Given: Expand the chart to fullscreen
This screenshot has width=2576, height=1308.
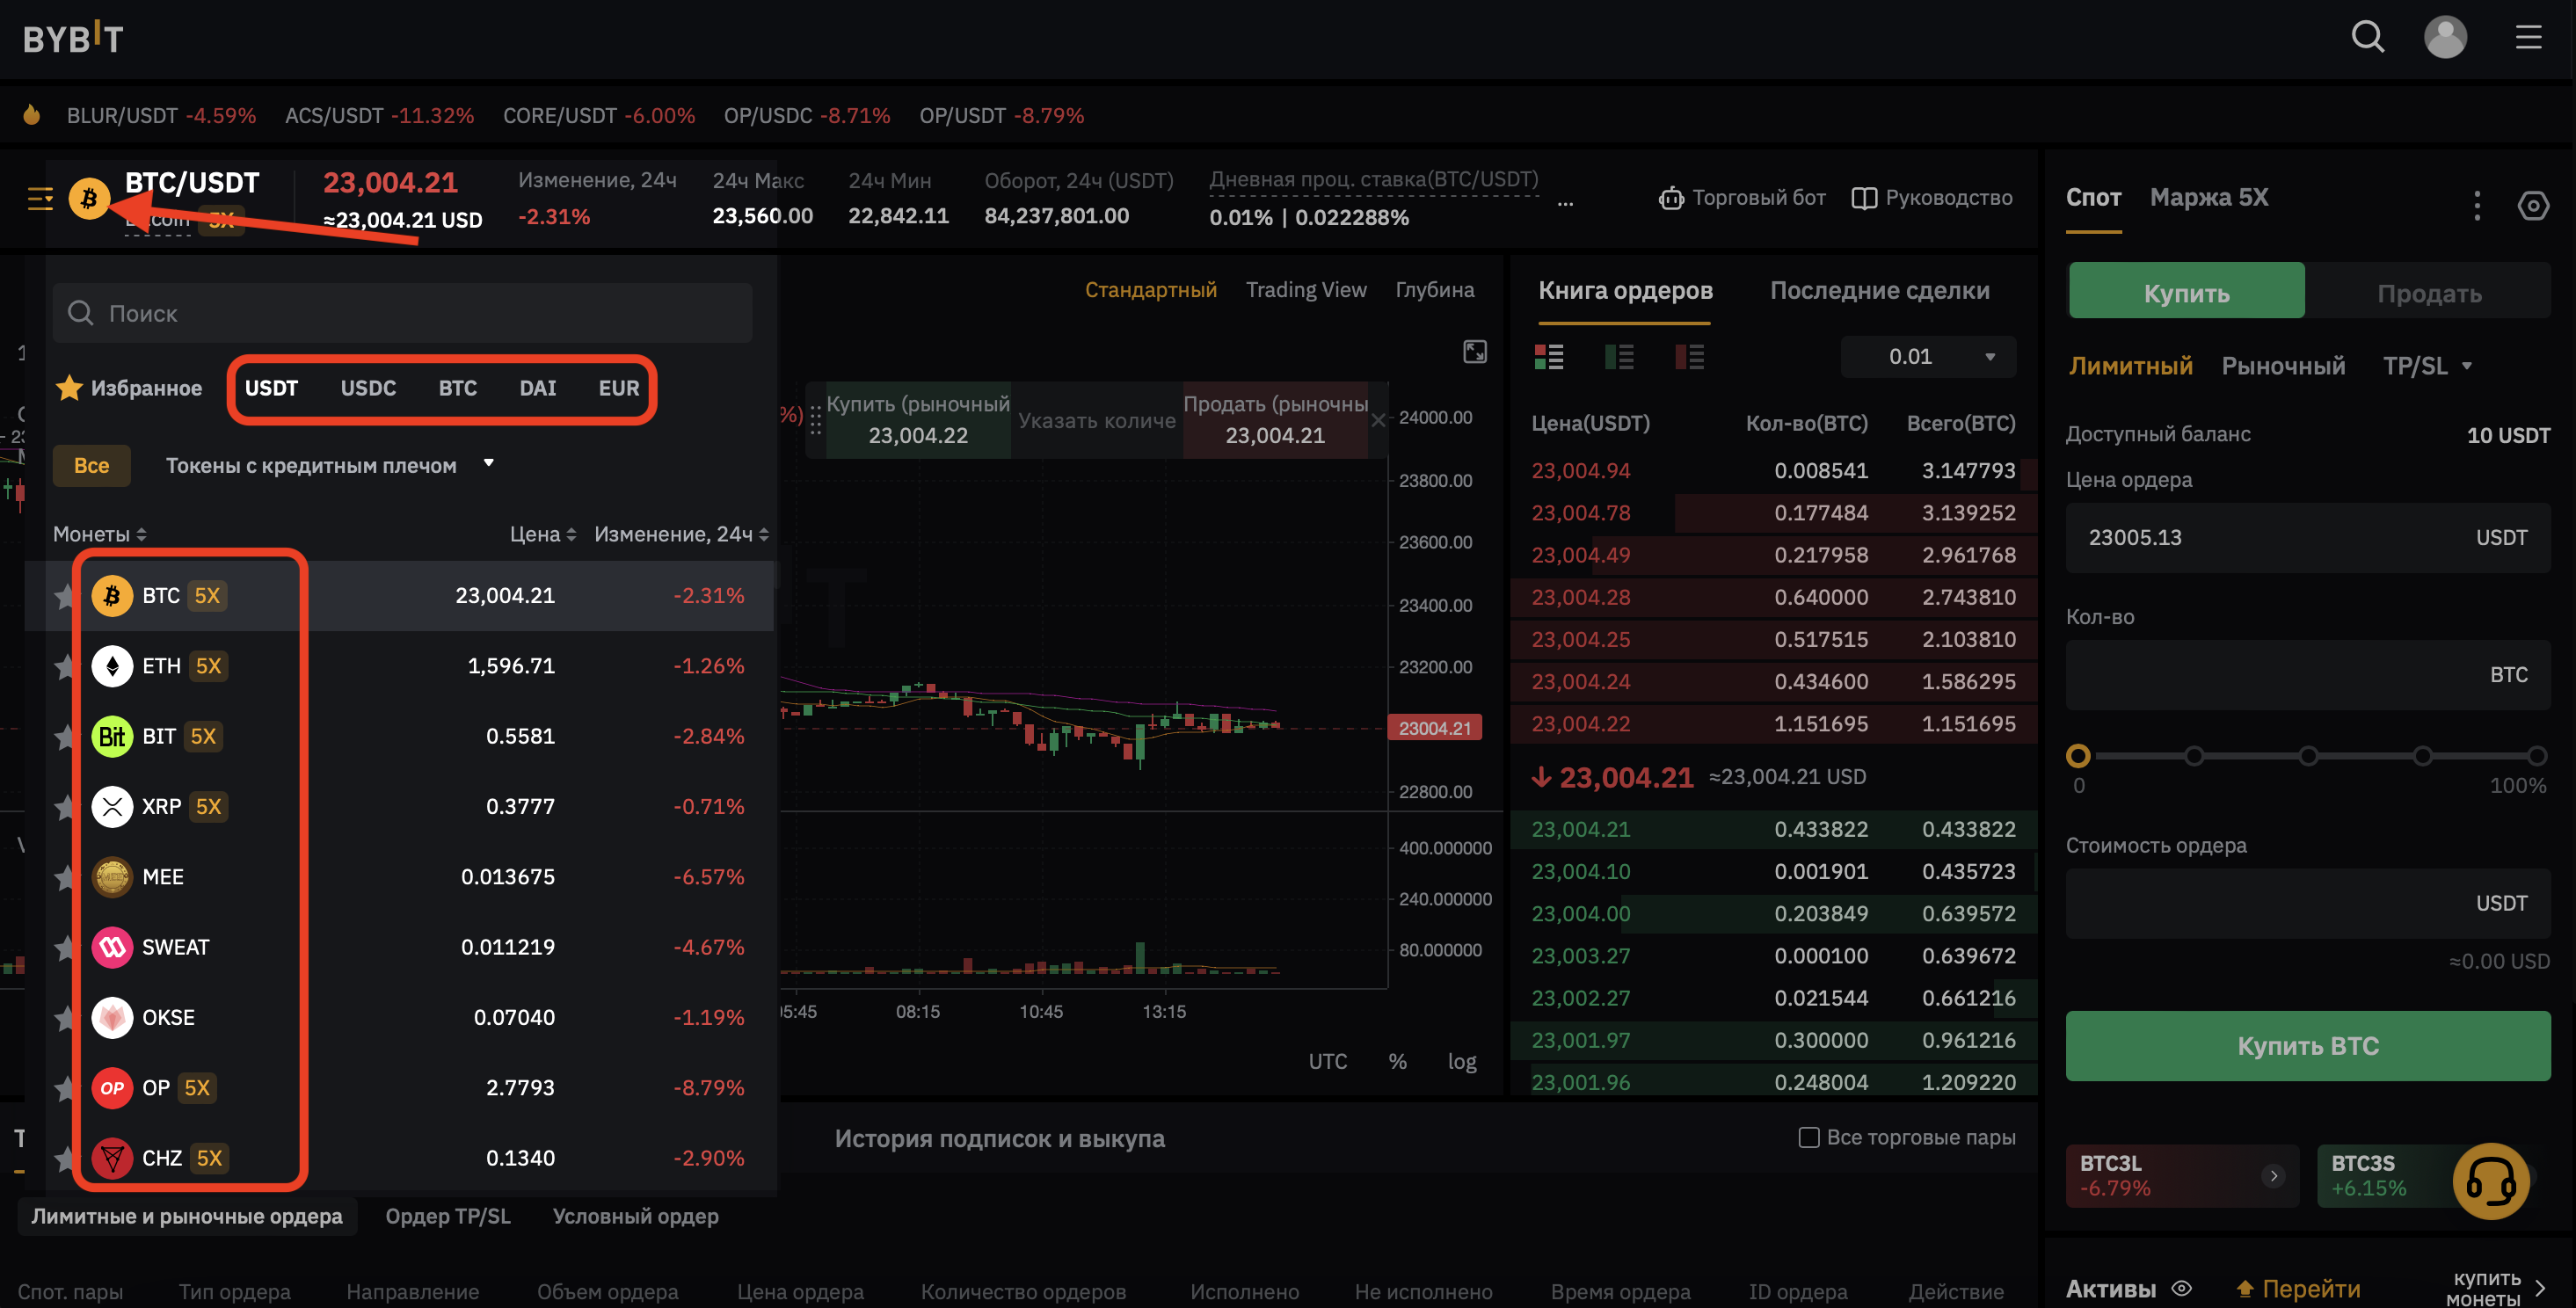Looking at the screenshot, I should tap(1474, 352).
